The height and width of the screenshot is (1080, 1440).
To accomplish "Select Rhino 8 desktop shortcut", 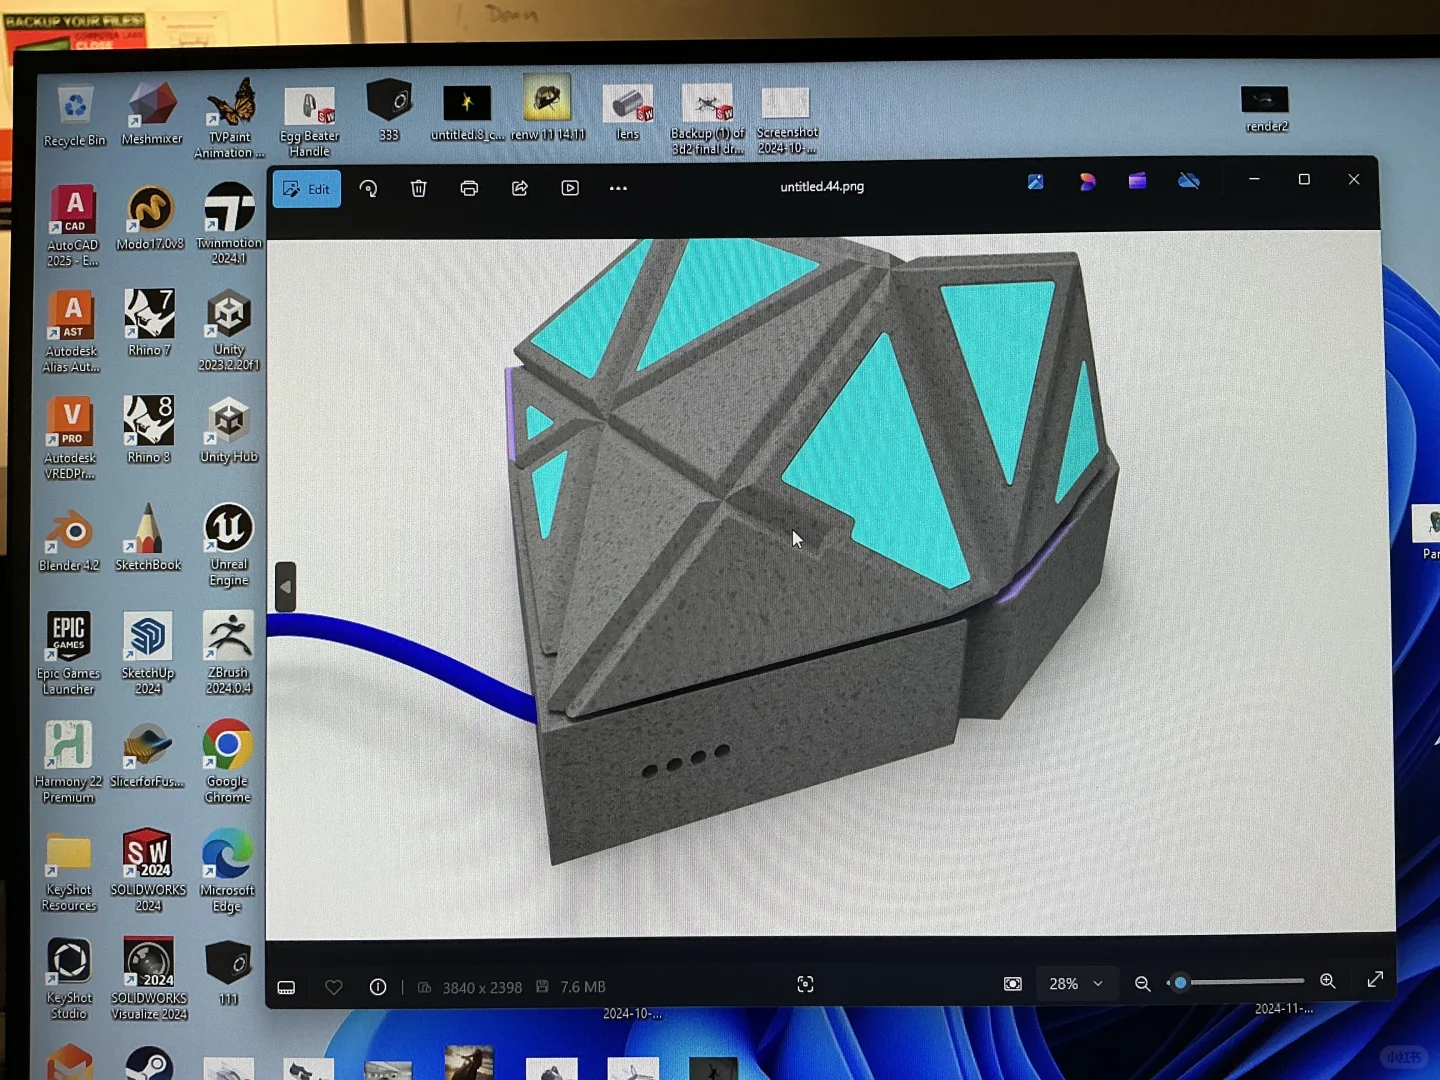I will [149, 431].
